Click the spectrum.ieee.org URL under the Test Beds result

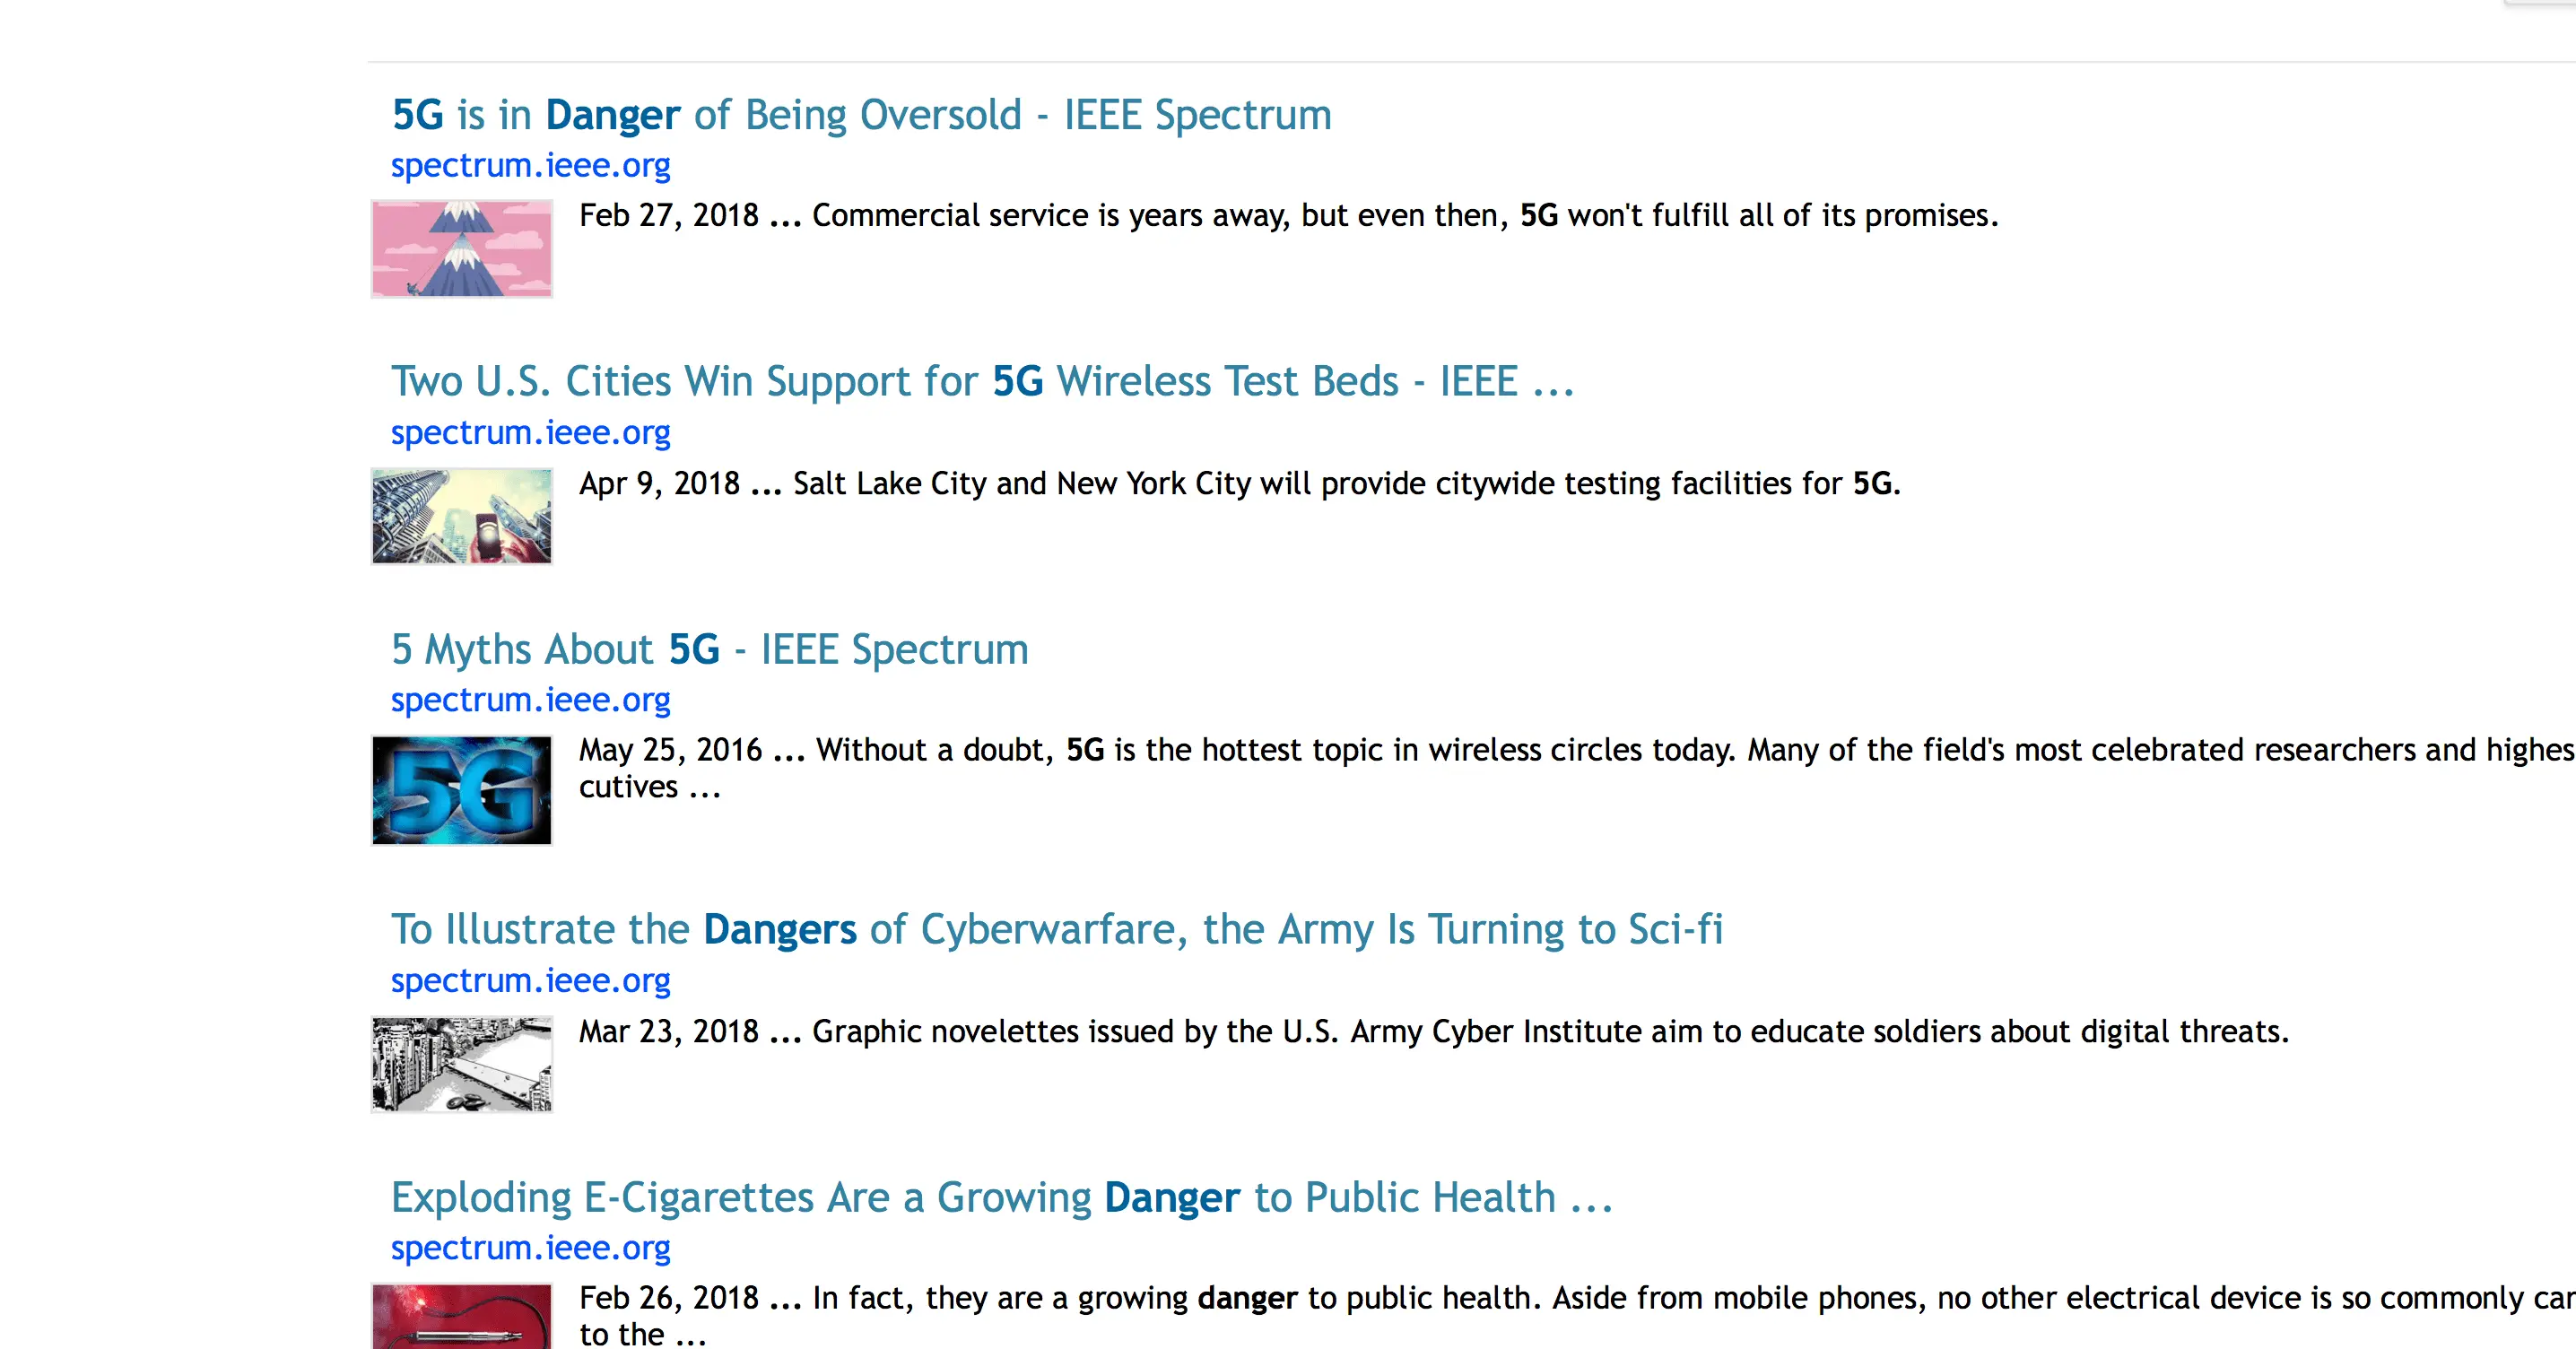coord(530,432)
